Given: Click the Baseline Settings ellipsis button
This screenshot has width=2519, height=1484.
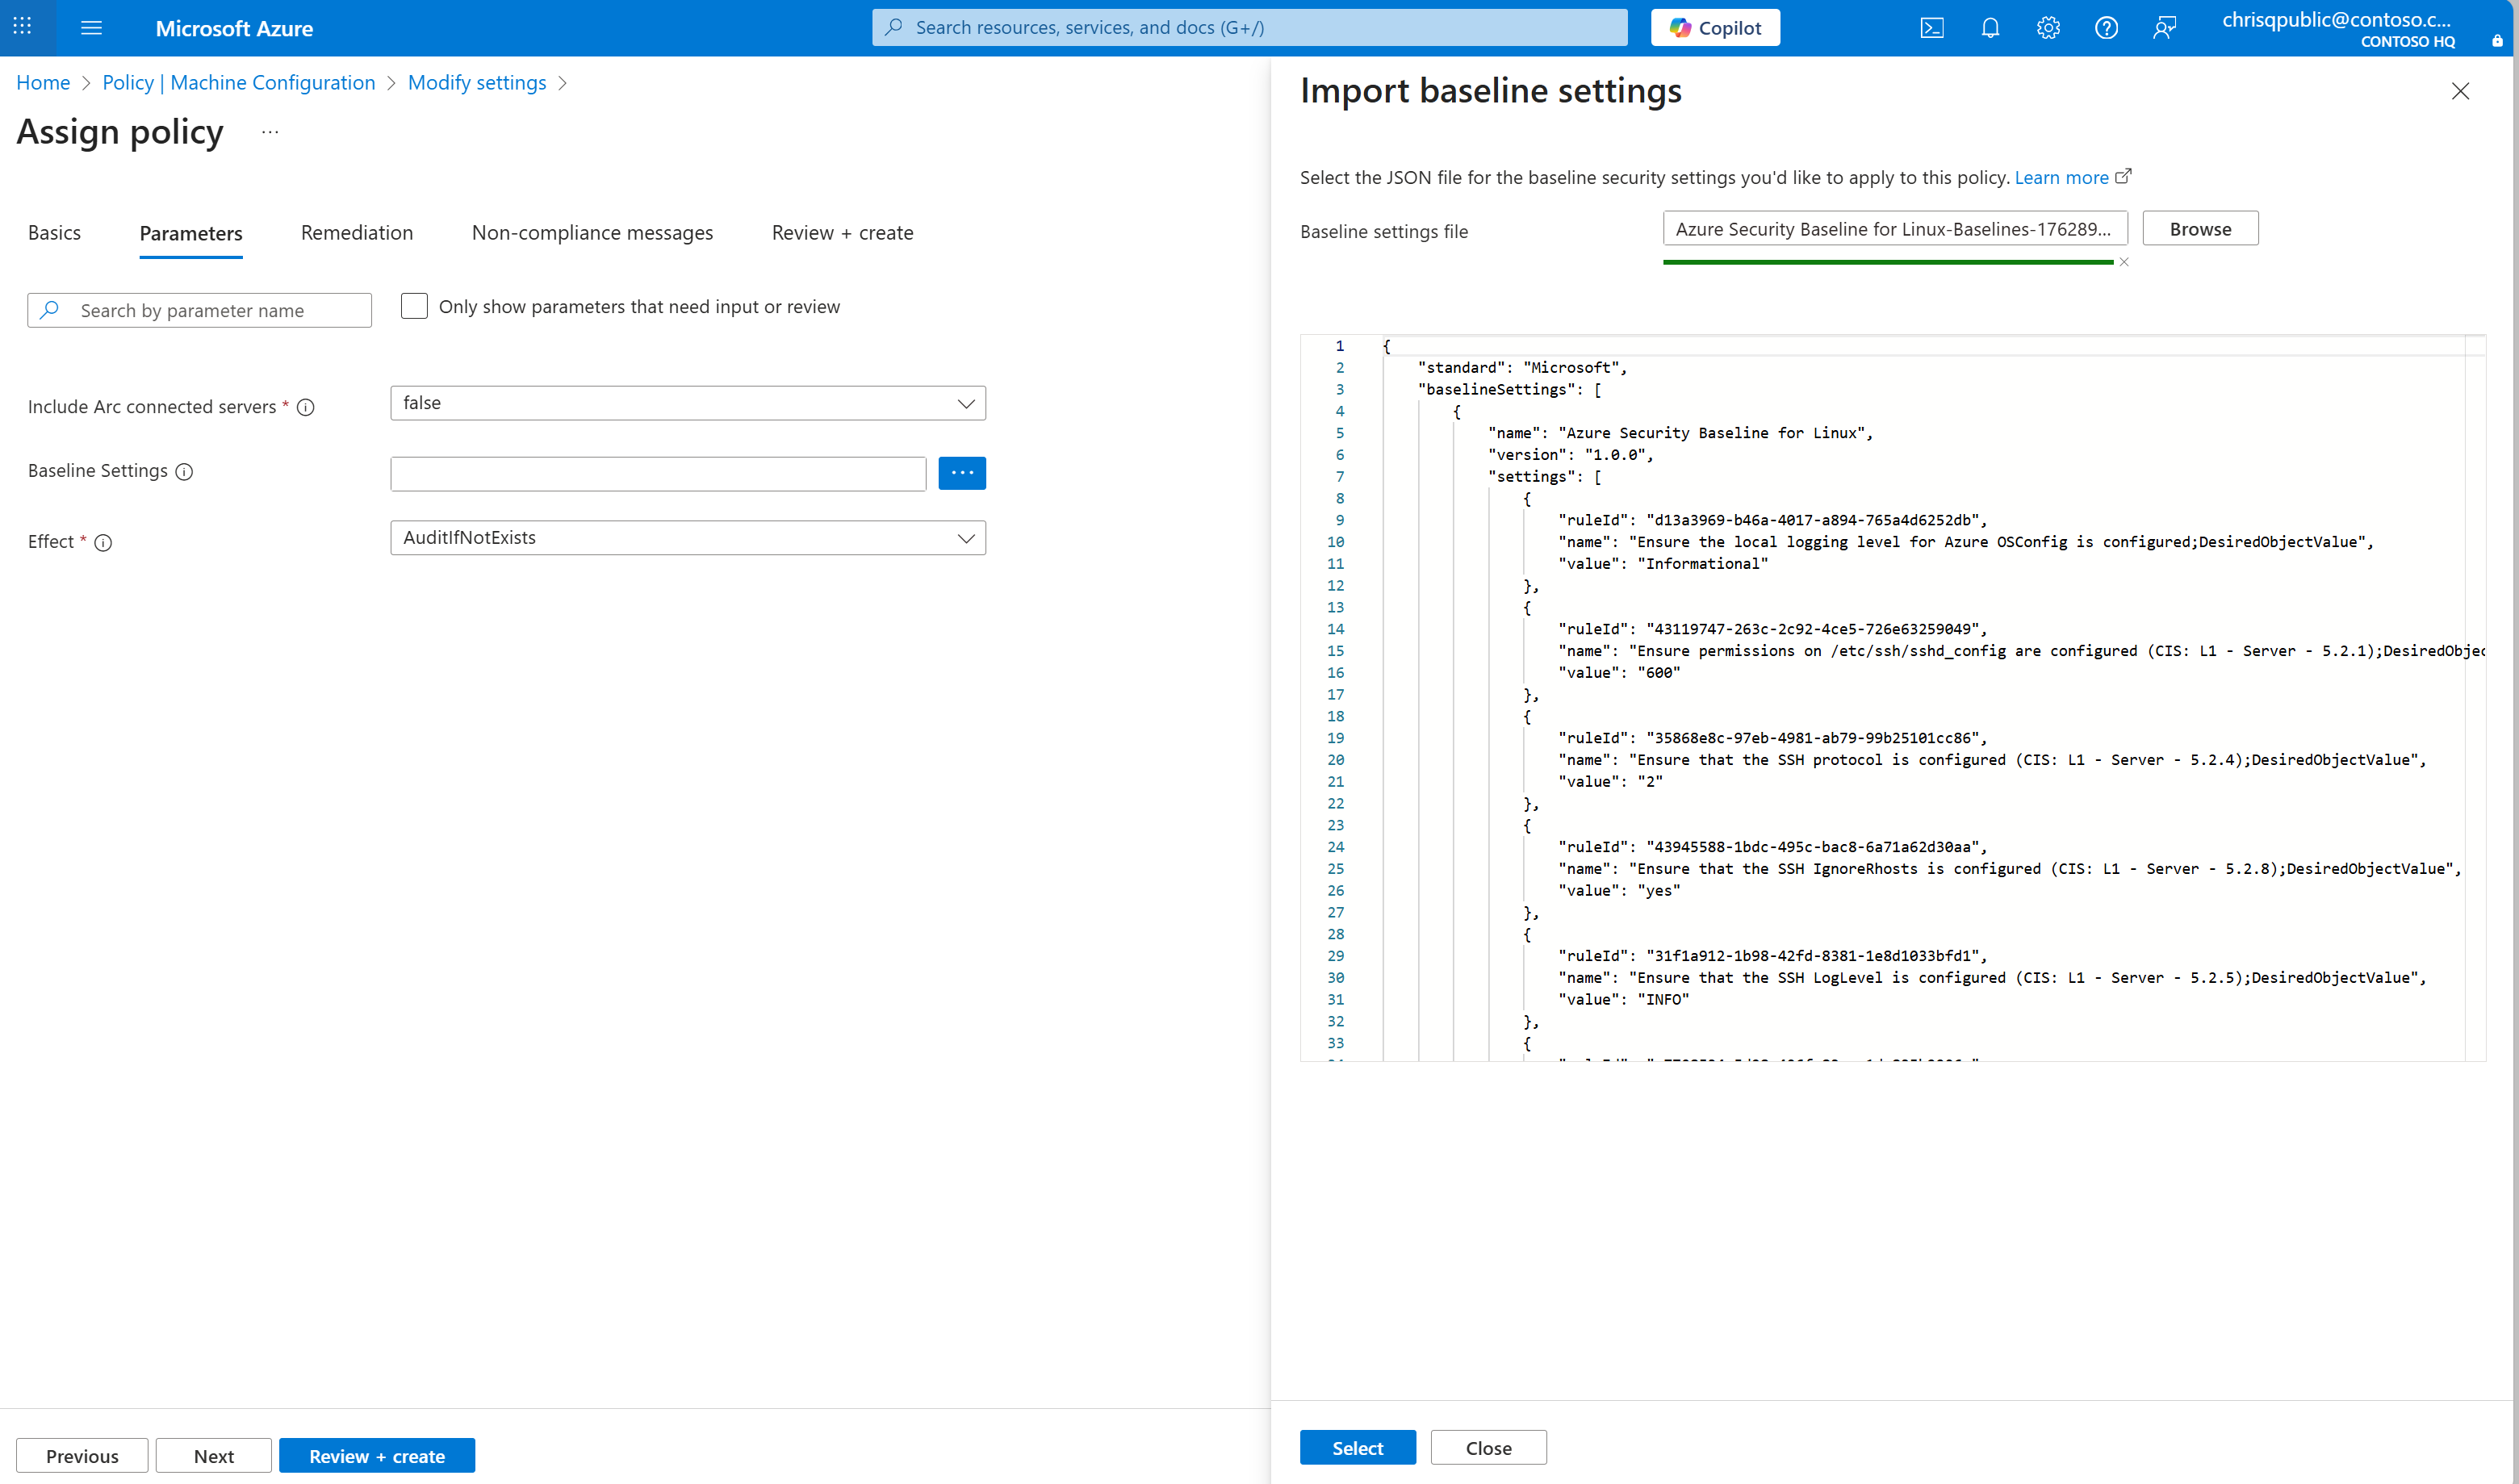Looking at the screenshot, I should point(961,473).
